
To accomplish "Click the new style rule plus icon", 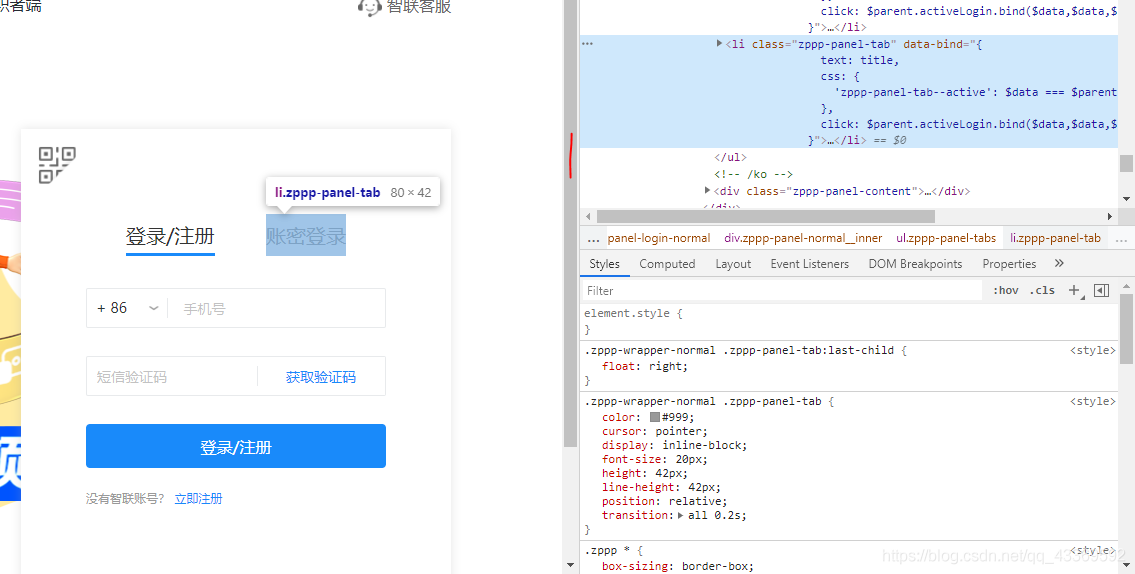I will (x=1074, y=290).
